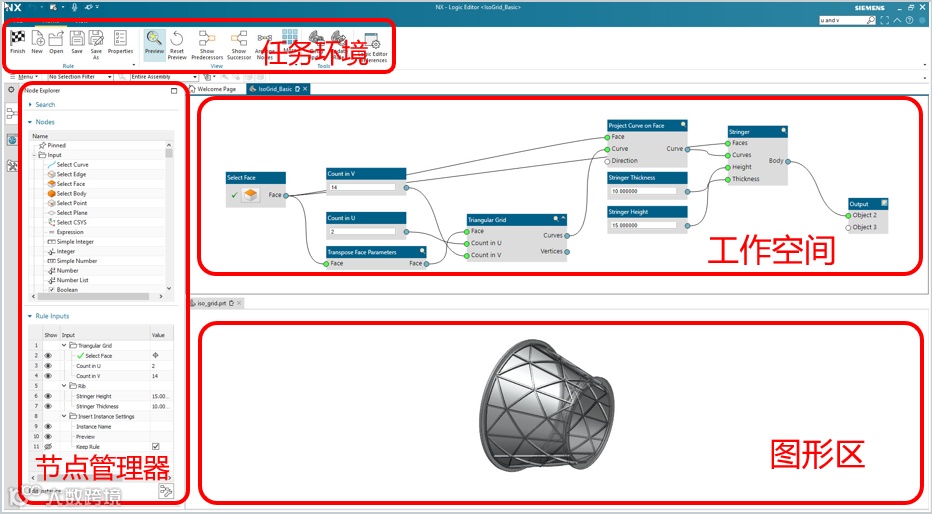Collapse the Triangular Grid group
The width and height of the screenshot is (932, 514).
coord(64,345)
